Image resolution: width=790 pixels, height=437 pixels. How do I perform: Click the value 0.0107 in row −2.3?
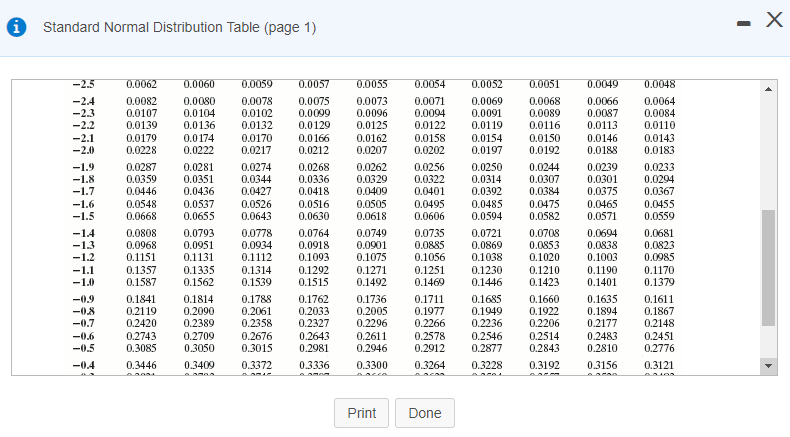(142, 113)
